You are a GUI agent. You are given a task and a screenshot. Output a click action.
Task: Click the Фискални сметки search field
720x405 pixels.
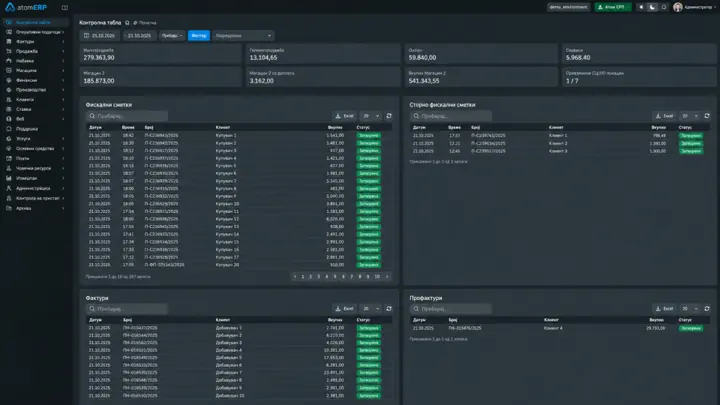(127, 116)
